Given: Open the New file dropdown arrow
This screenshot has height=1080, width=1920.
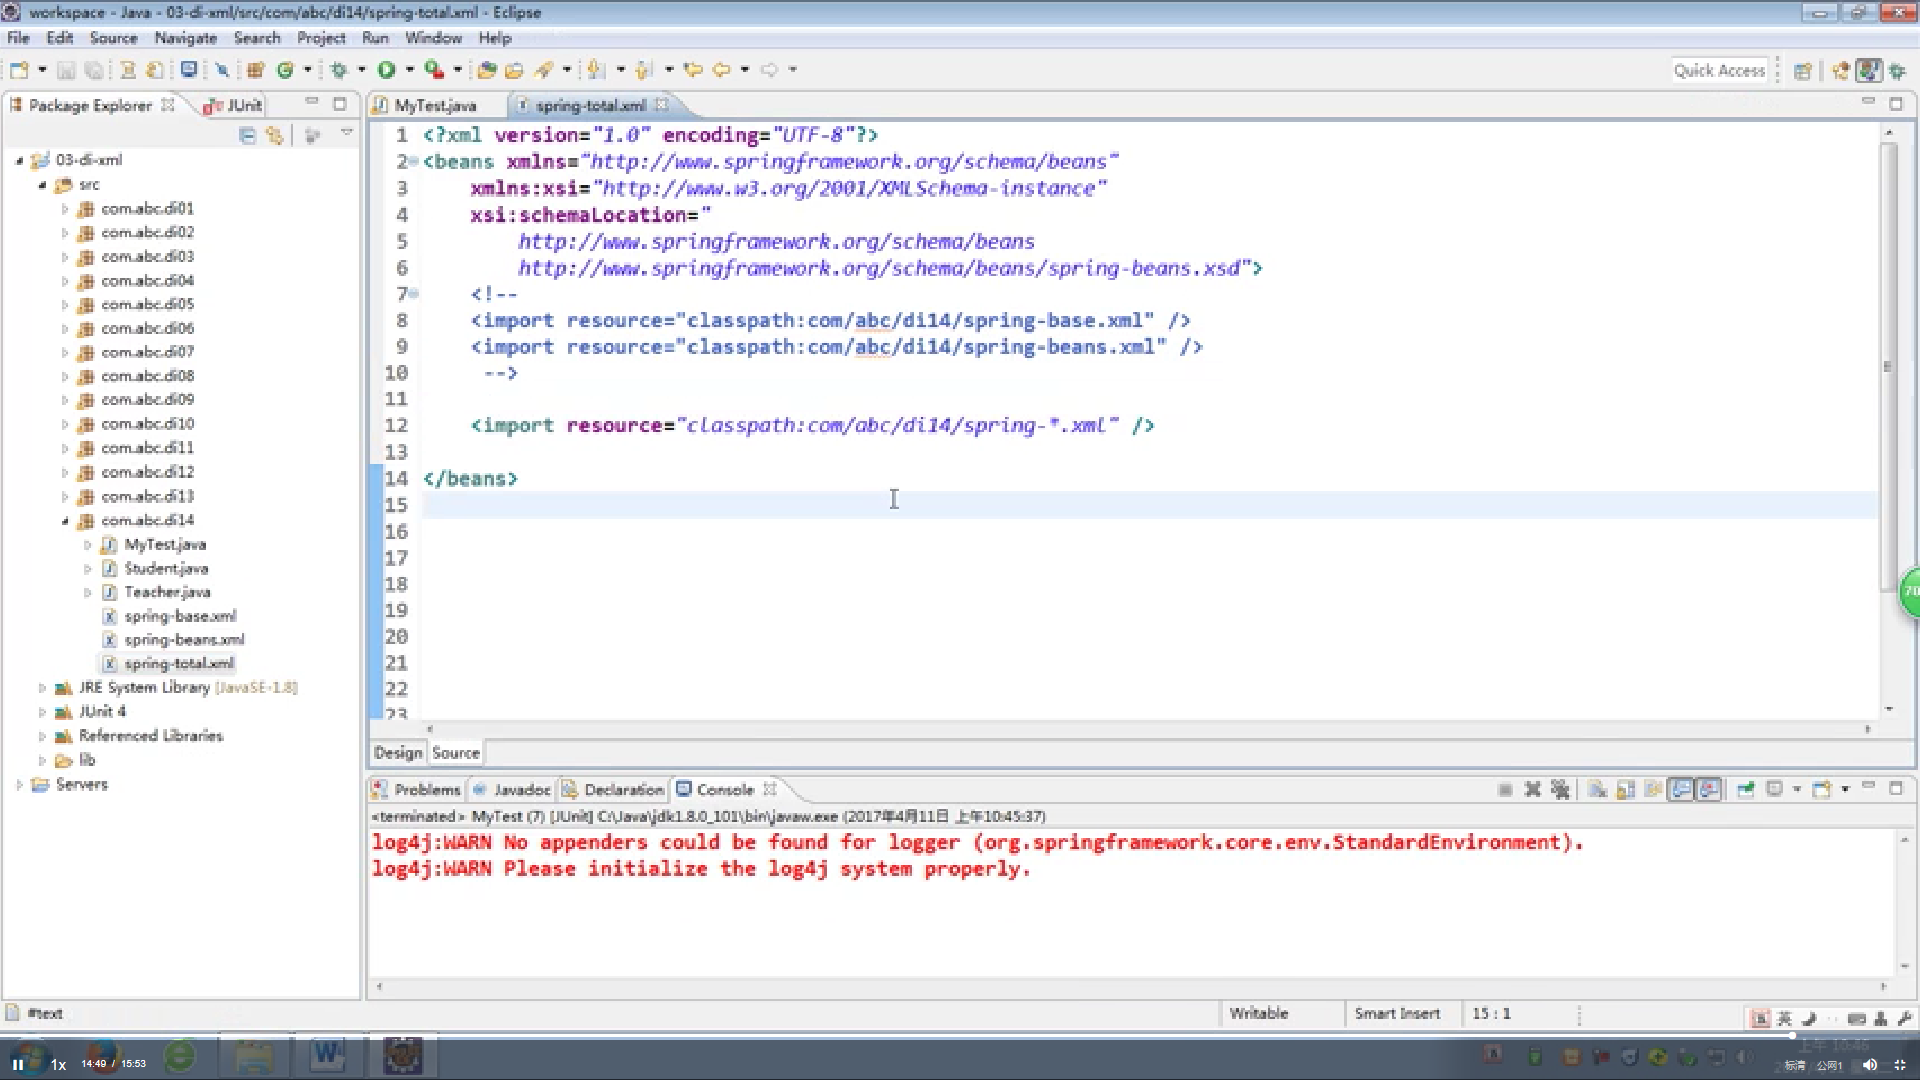Looking at the screenshot, I should coord(42,70).
